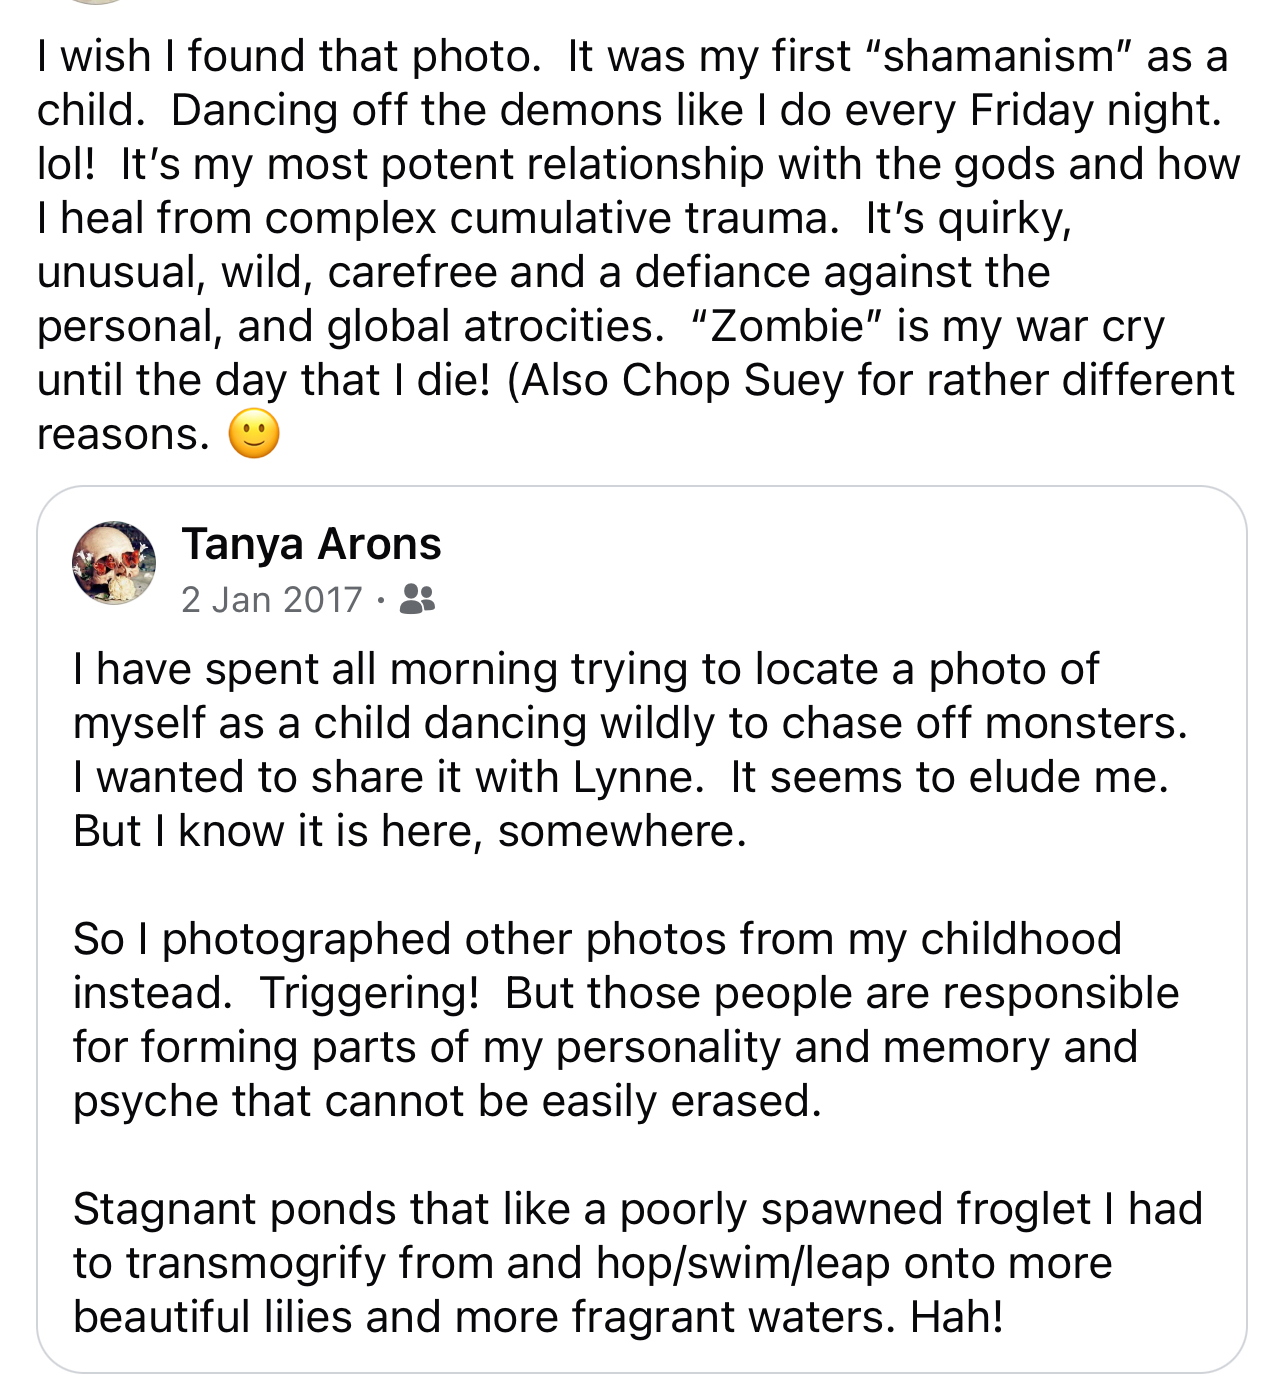Open the Tanya Arons profile name link
The image size is (1284, 1375).
311,544
